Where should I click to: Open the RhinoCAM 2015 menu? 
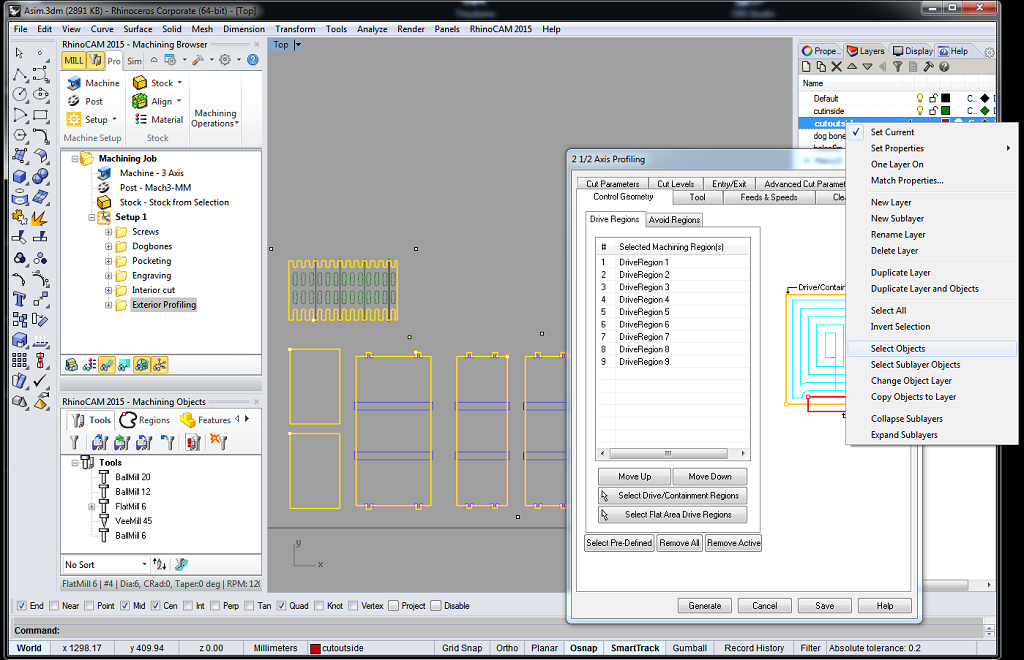coord(500,29)
